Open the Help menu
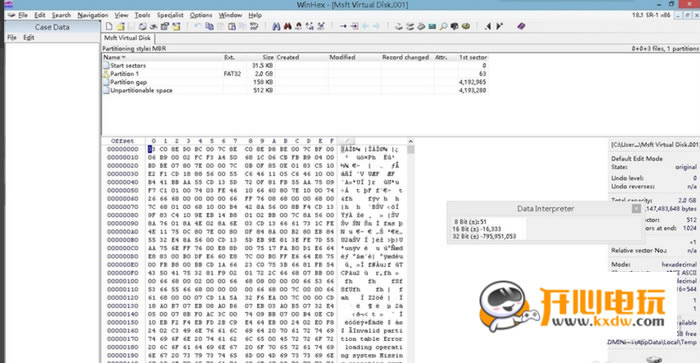Image resolution: width=700 pixels, height=363 pixels. coord(255,15)
